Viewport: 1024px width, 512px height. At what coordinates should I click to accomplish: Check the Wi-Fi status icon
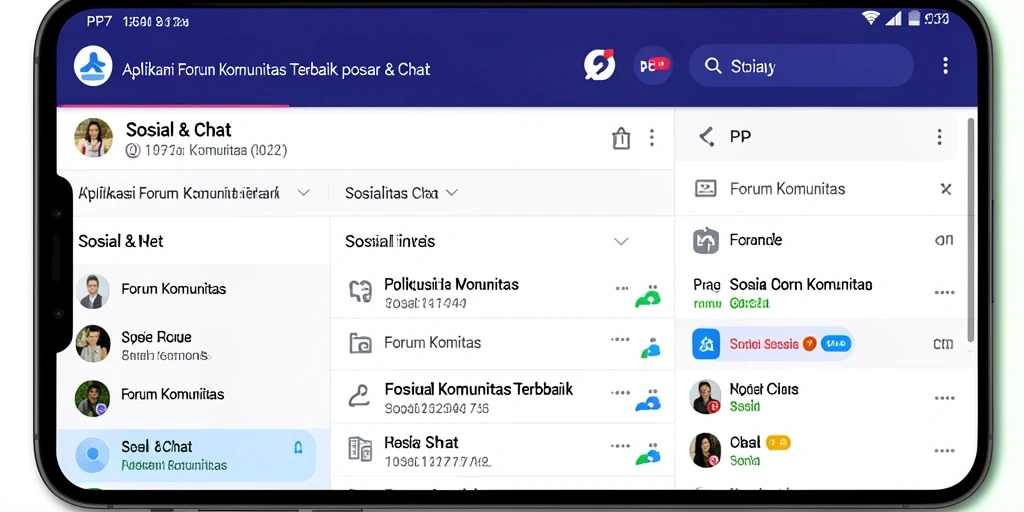tap(871, 18)
